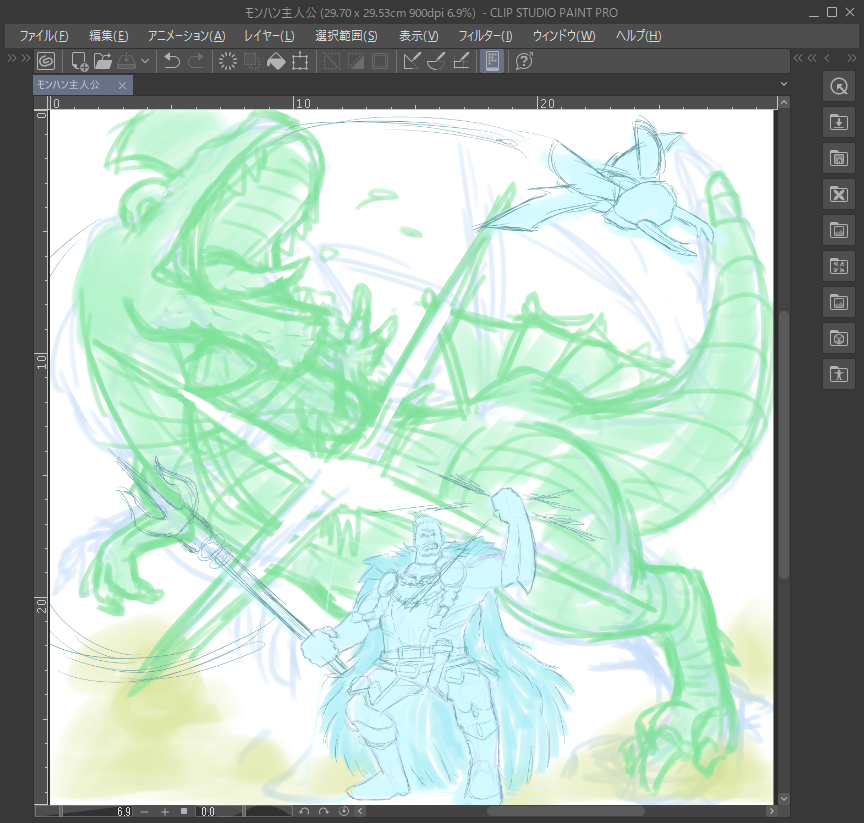Zoom out with the minus button
The width and height of the screenshot is (864, 823).
(144, 811)
